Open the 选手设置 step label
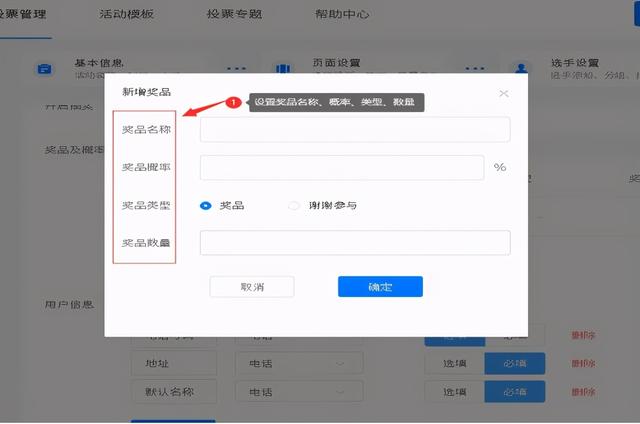The height and width of the screenshot is (424, 640). pyautogui.click(x=575, y=63)
